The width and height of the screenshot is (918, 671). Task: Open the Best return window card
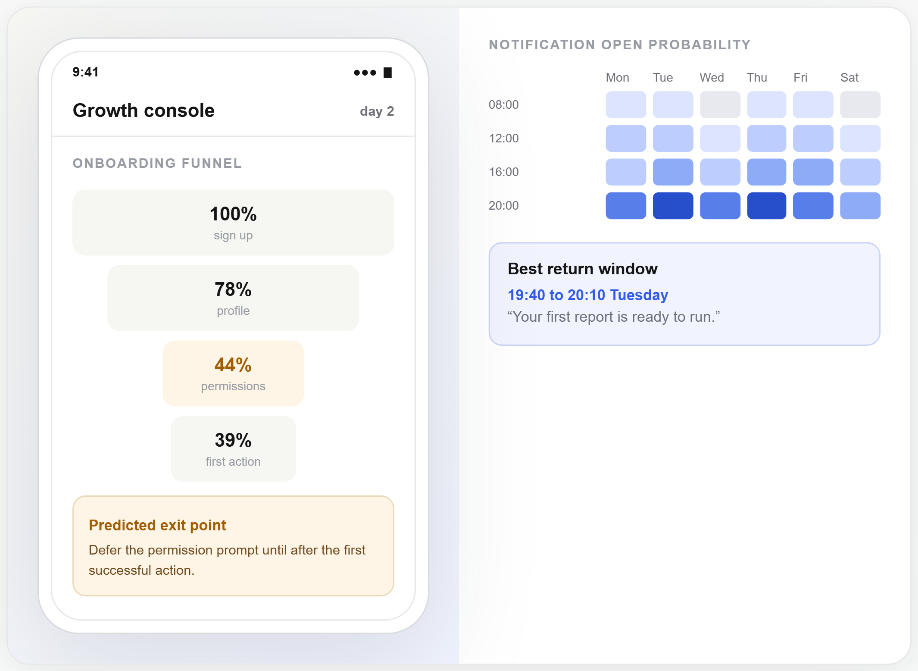point(684,294)
